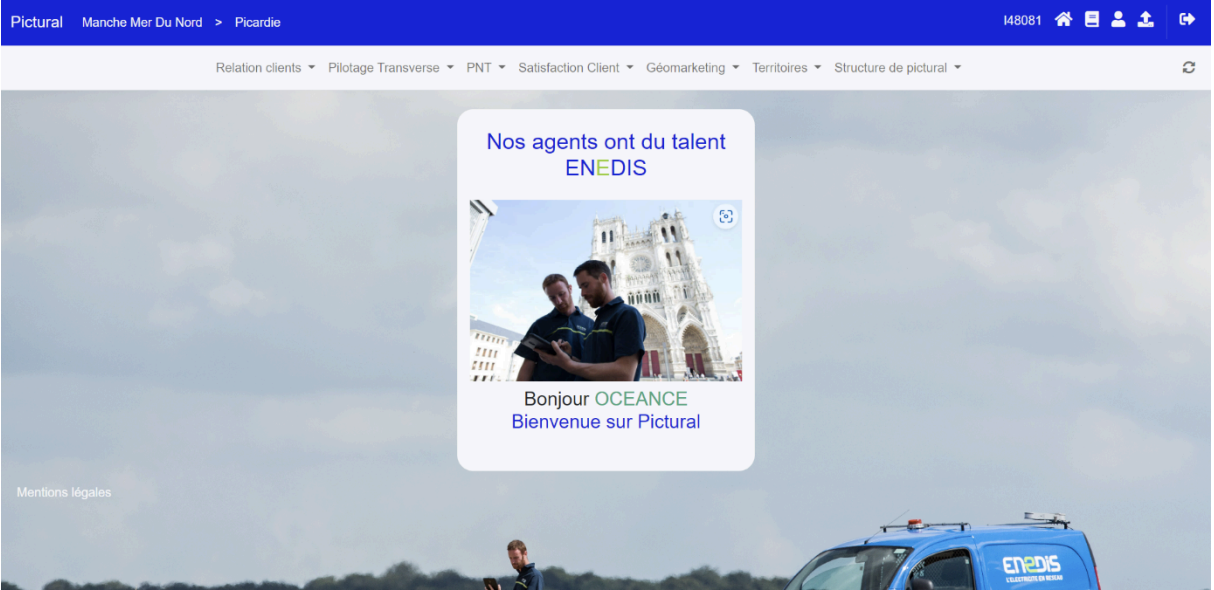Go to the home page icon

[1063, 19]
